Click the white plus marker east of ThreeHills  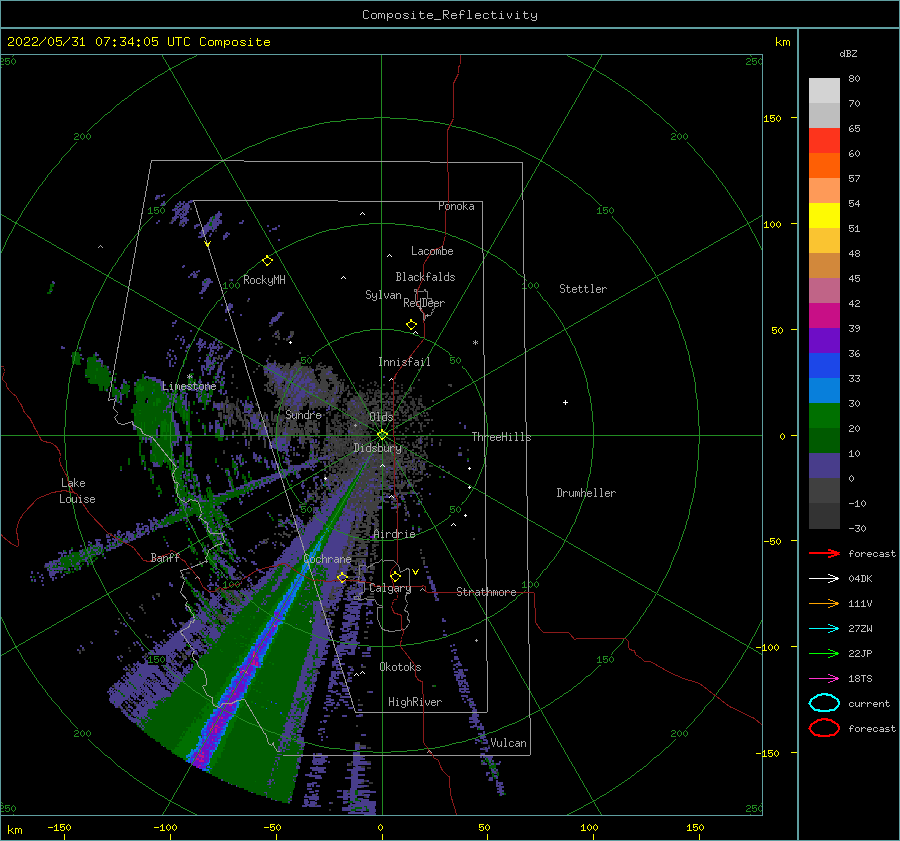(565, 402)
